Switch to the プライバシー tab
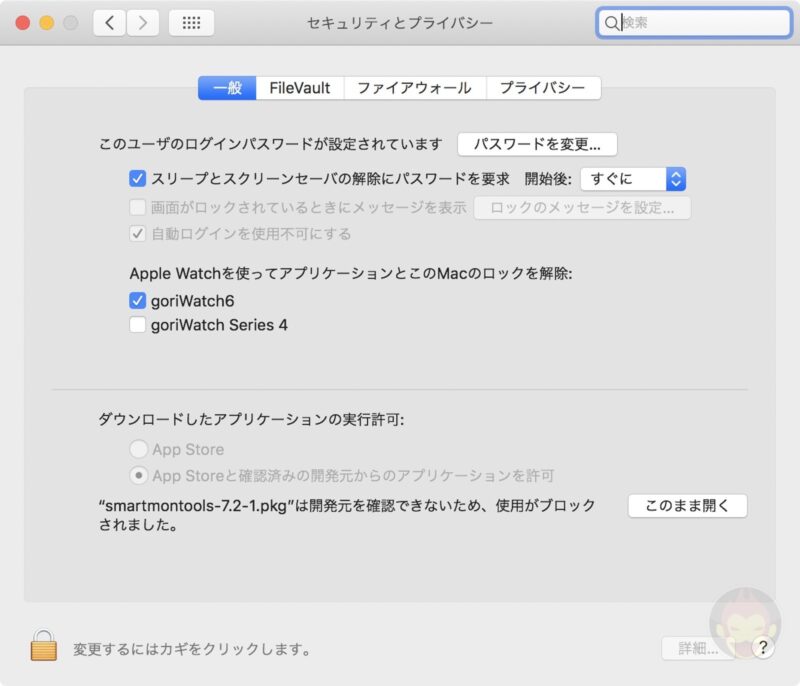This screenshot has width=800, height=686. click(x=543, y=88)
